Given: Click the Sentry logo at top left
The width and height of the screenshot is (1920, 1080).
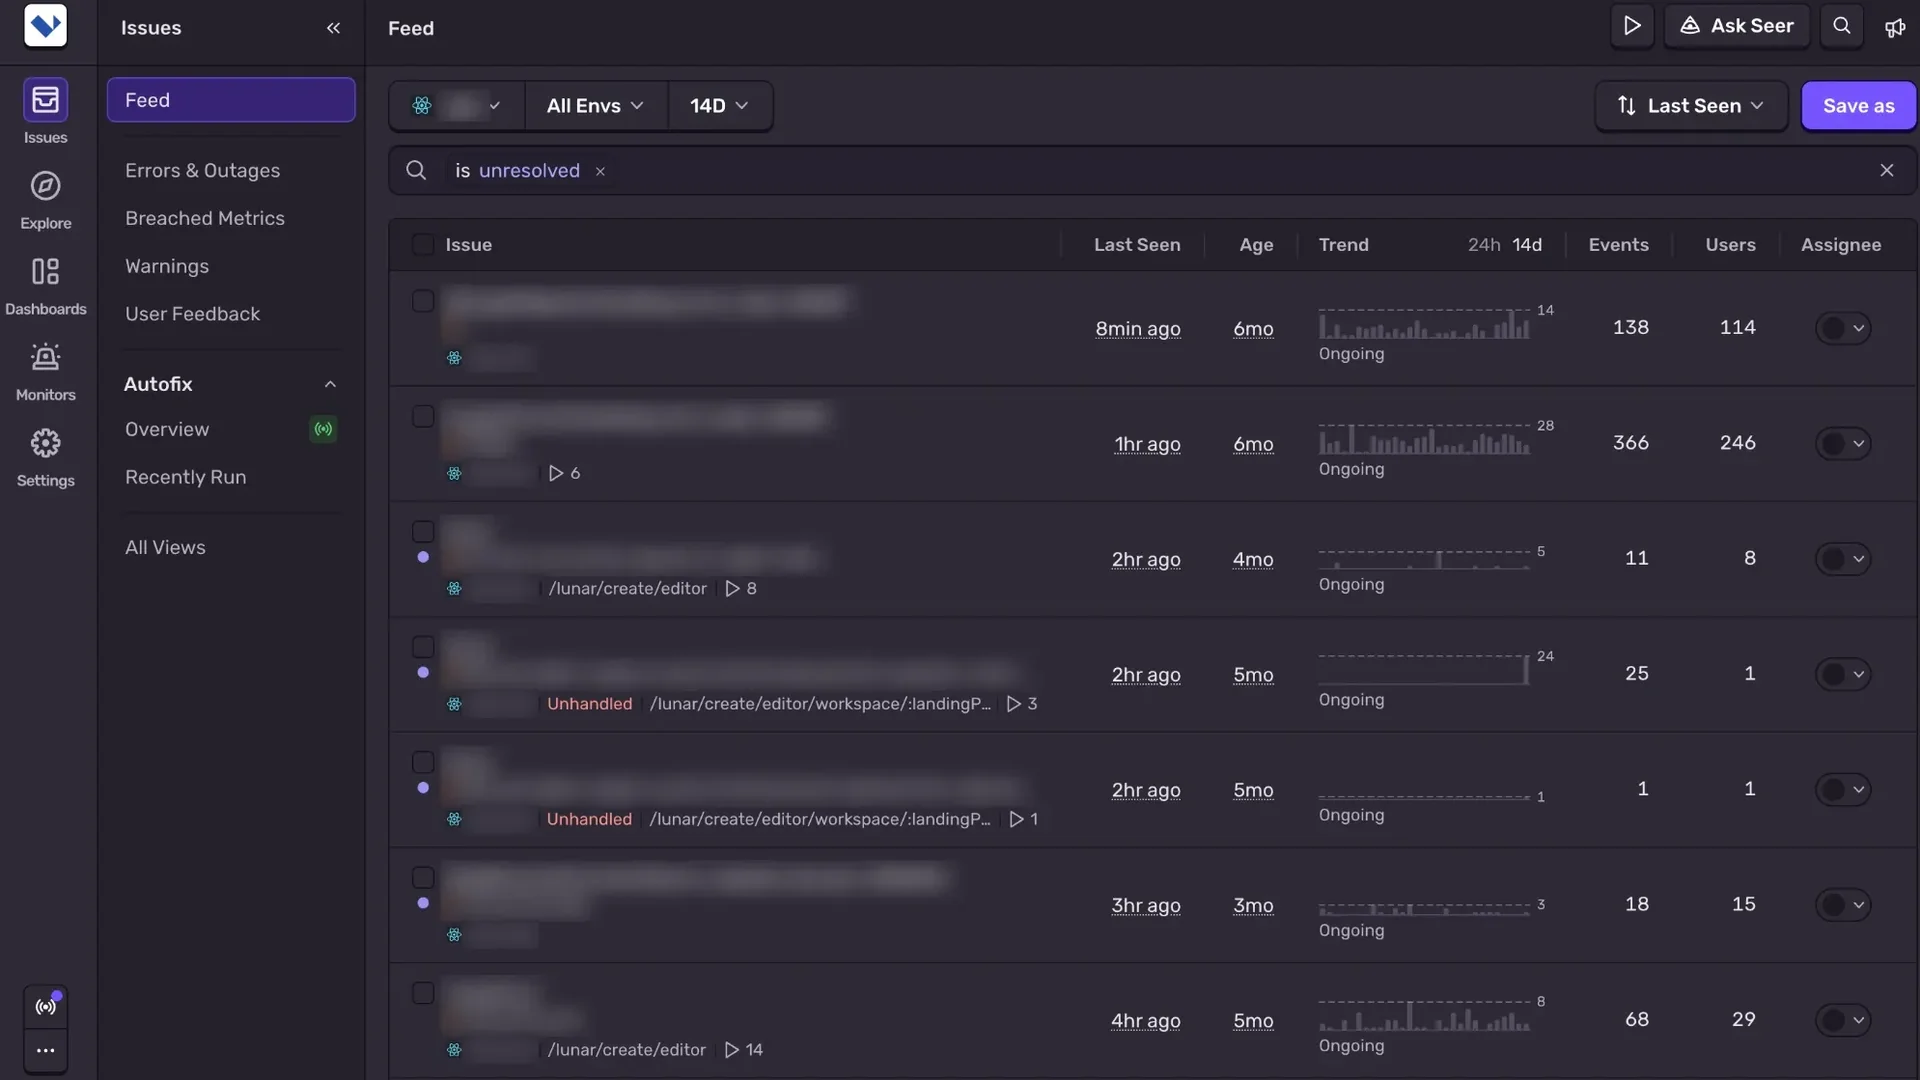Looking at the screenshot, I should (45, 26).
